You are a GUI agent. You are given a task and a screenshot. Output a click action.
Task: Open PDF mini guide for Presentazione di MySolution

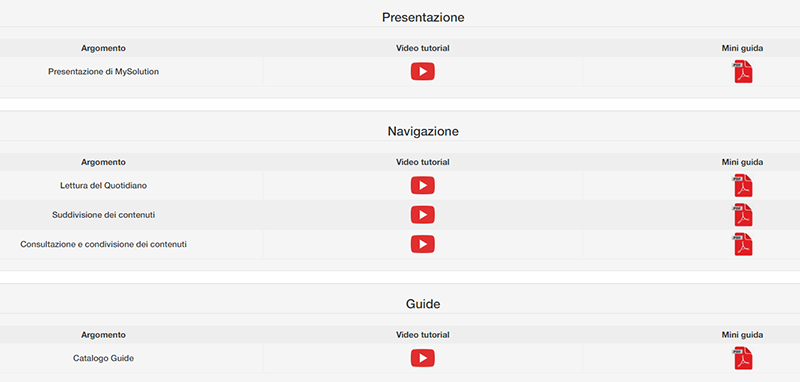pyautogui.click(x=743, y=71)
